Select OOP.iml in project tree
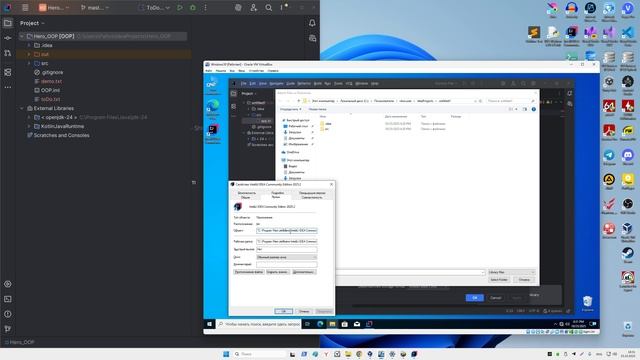 [50, 90]
